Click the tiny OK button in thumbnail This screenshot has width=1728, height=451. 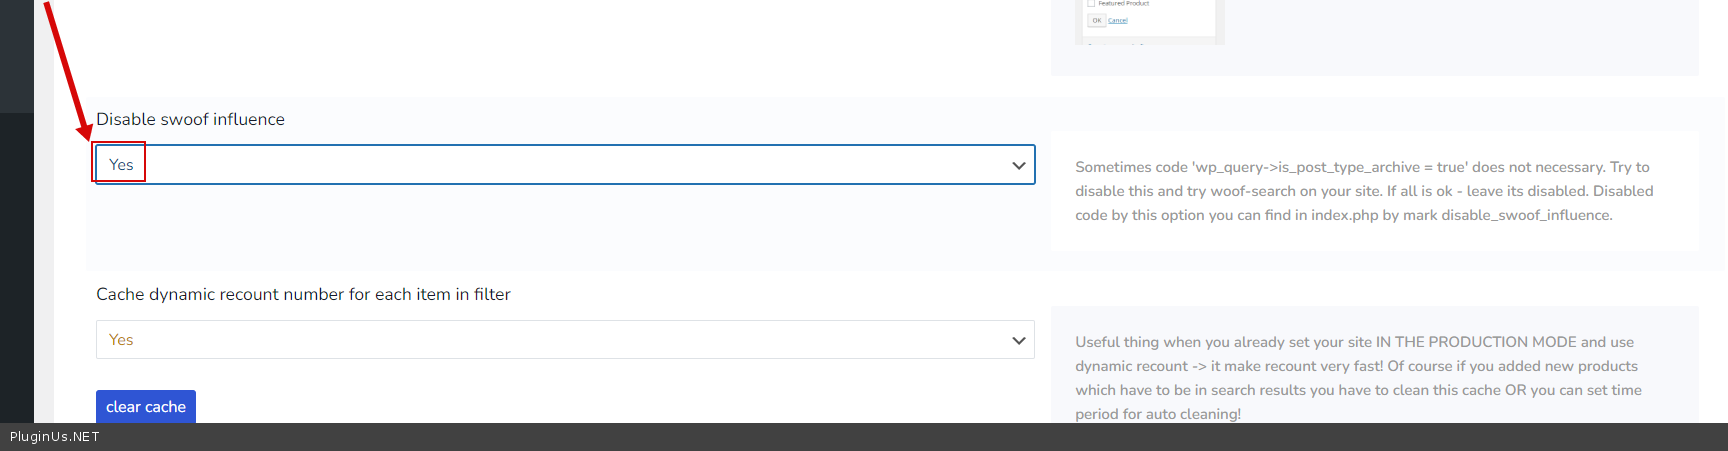pos(1096,20)
